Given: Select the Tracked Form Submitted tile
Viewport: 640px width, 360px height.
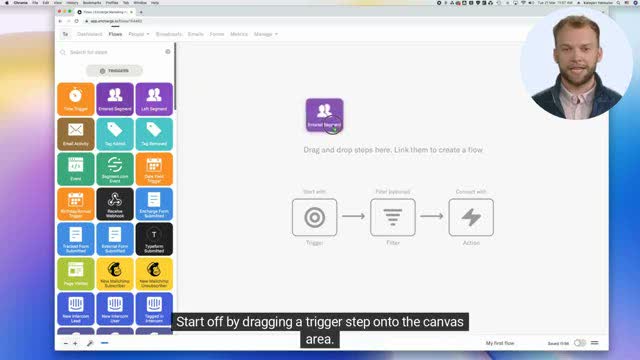Looking at the screenshot, I should pos(76,239).
